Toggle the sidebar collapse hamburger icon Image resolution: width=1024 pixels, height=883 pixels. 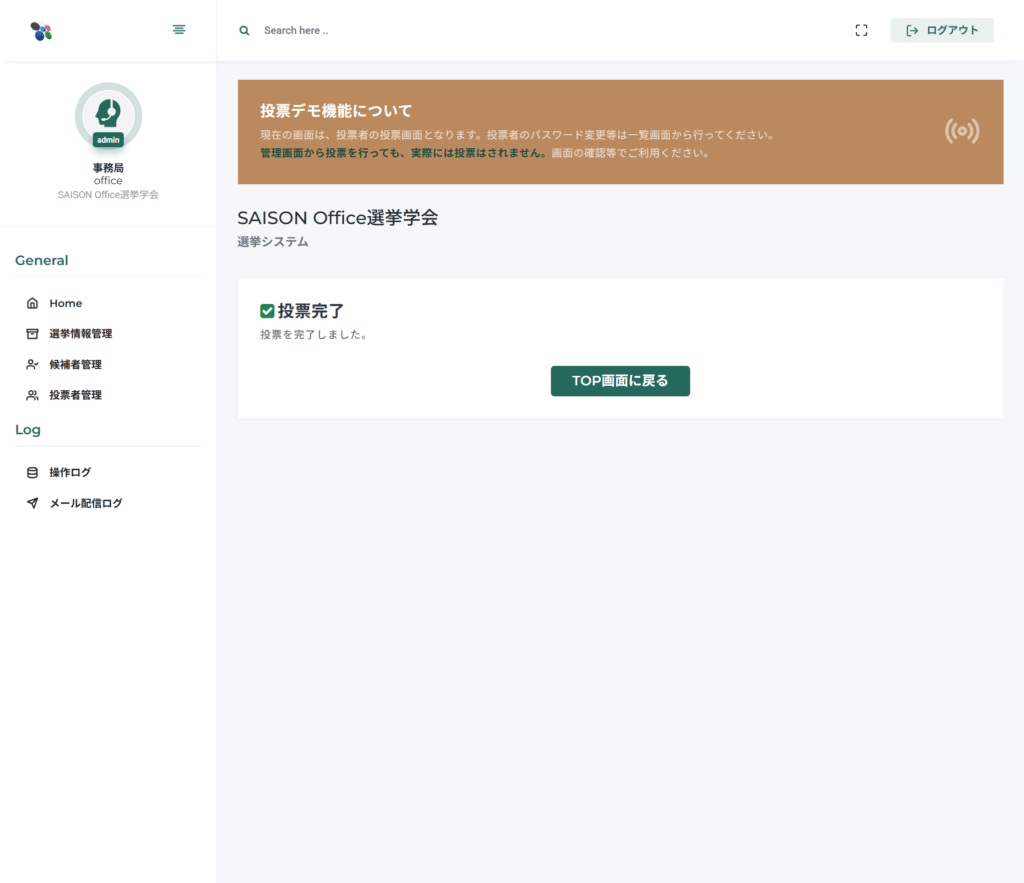[x=179, y=29]
